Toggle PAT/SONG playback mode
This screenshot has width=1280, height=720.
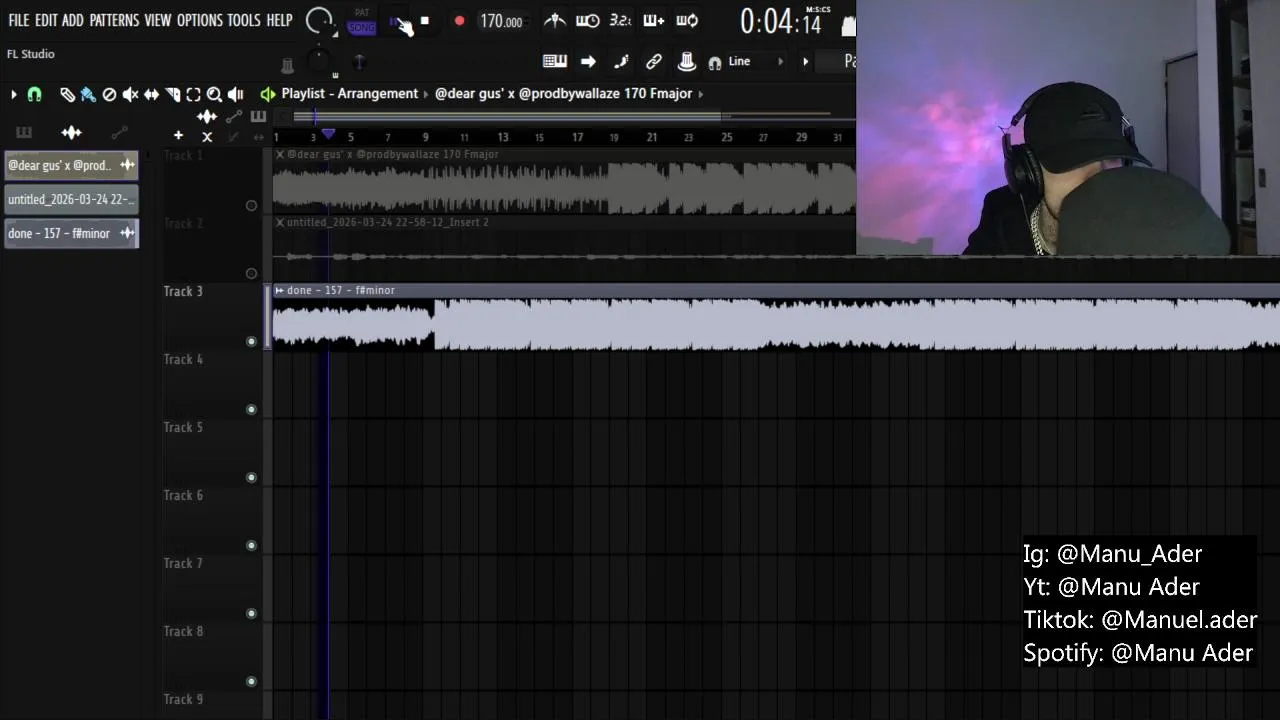click(362, 21)
